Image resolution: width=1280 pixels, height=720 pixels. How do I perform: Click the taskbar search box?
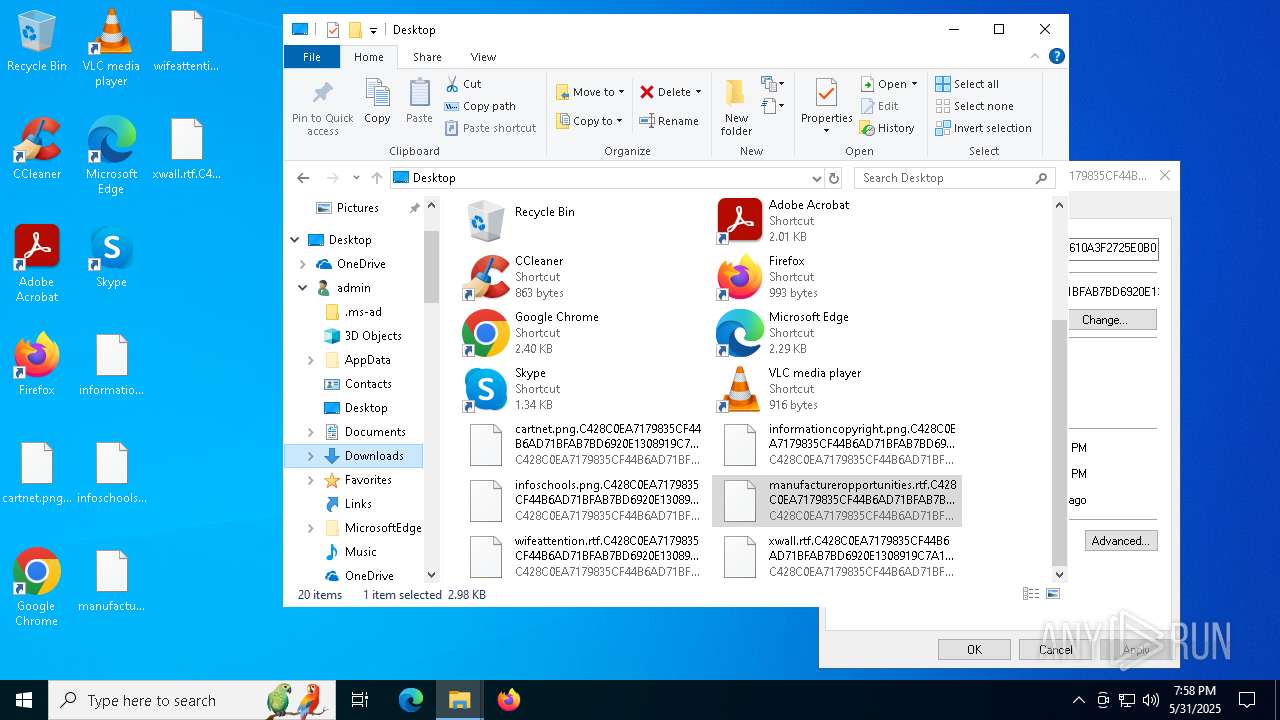coord(193,700)
